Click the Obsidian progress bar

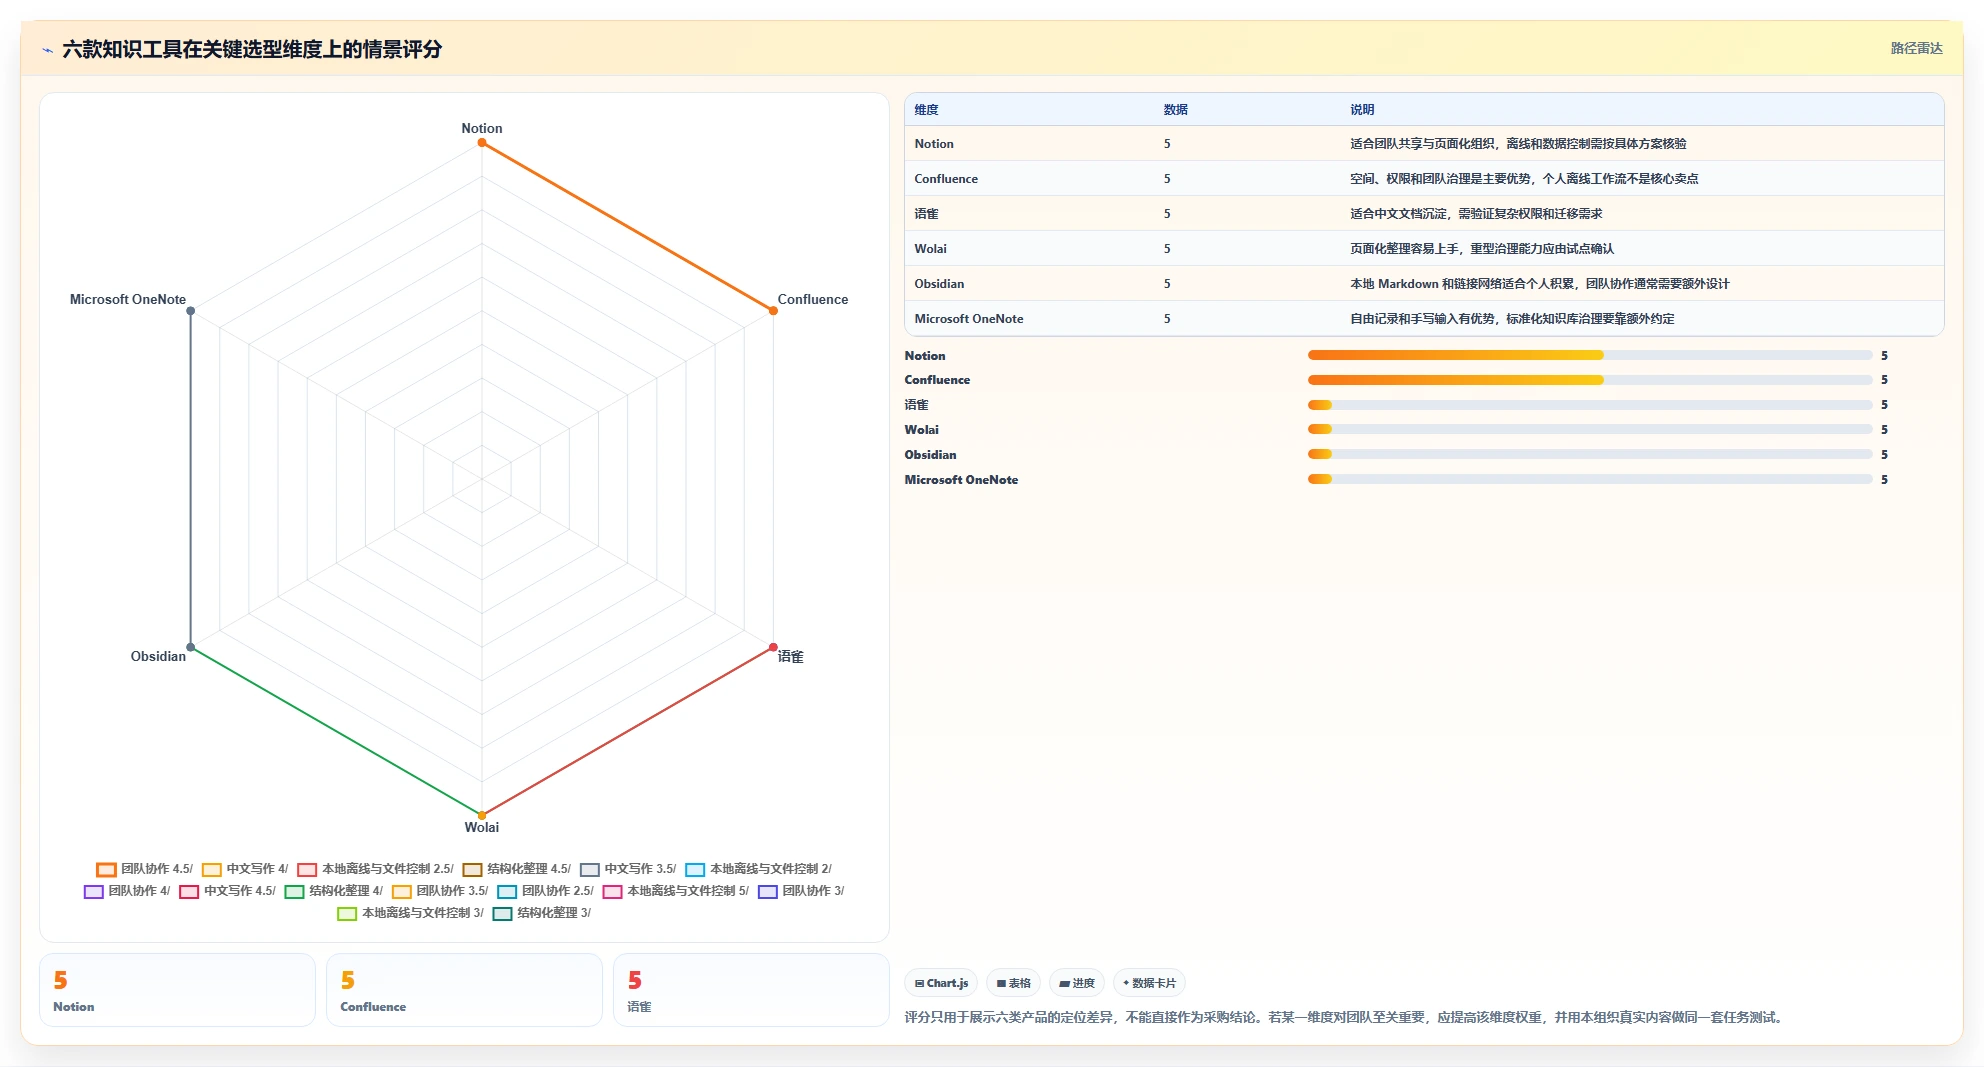[x=1590, y=454]
